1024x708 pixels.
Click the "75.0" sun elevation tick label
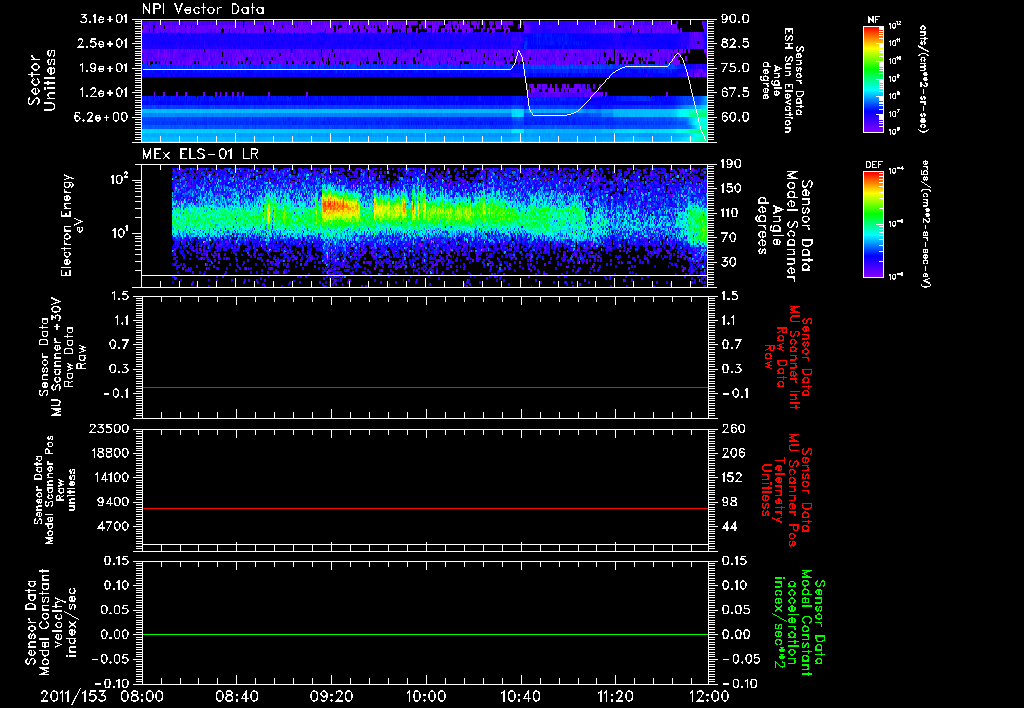(x=735, y=68)
